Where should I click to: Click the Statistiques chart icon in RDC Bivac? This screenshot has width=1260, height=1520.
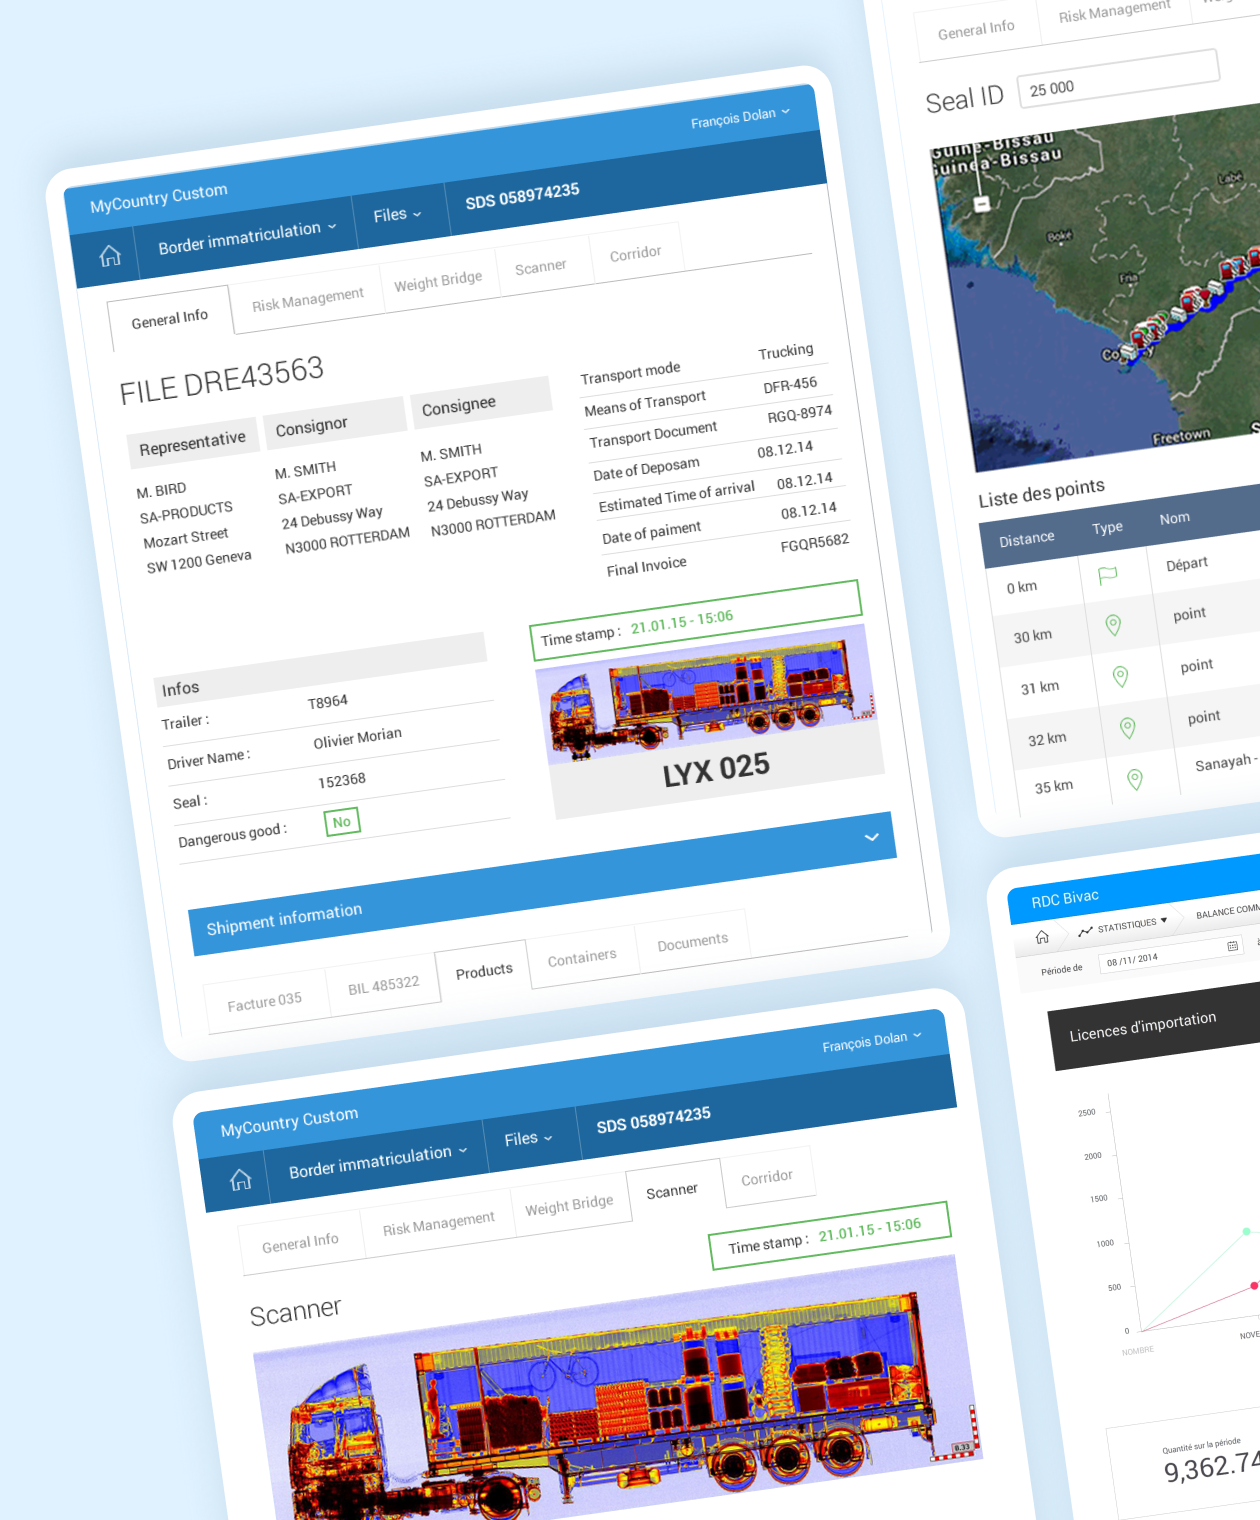(x=1085, y=931)
